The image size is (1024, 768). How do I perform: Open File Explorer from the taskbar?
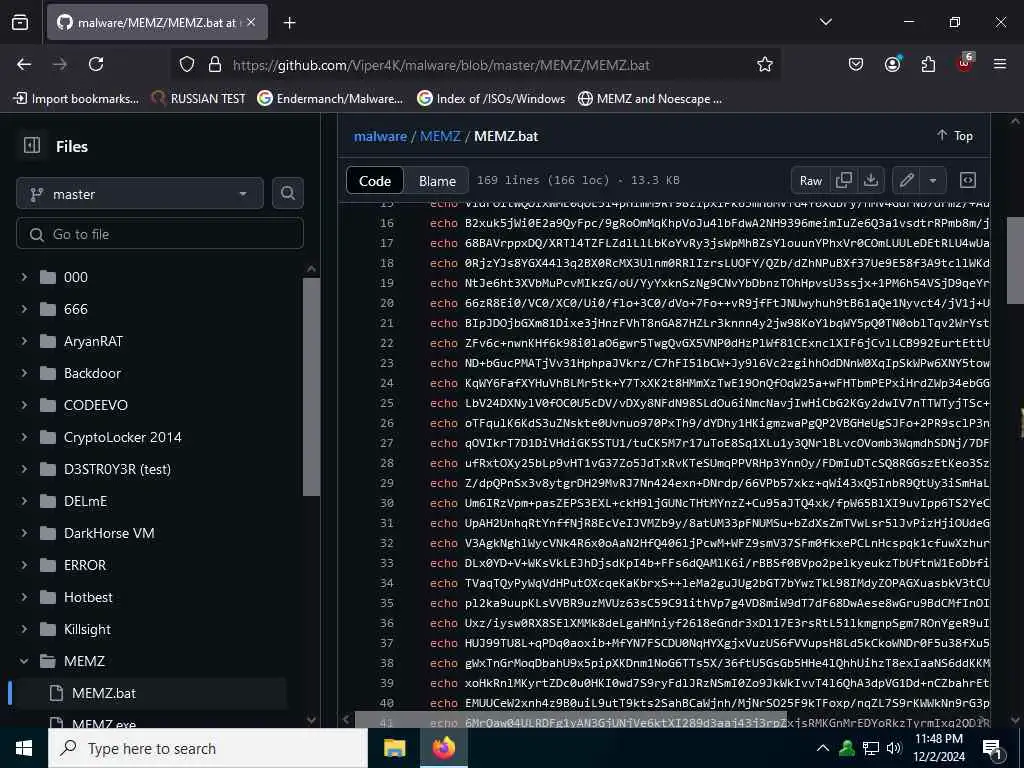point(394,748)
